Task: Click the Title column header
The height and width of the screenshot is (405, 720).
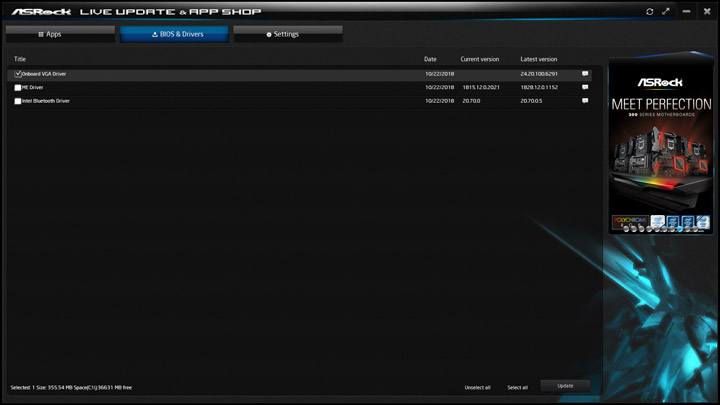Action: [x=20, y=59]
